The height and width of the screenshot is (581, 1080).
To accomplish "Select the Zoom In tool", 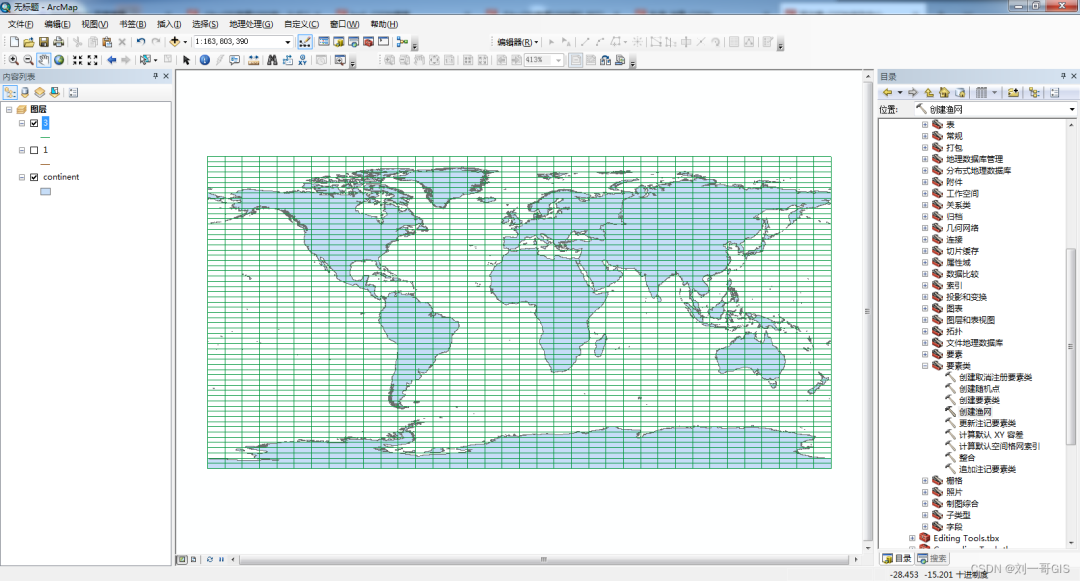I will (x=13, y=61).
